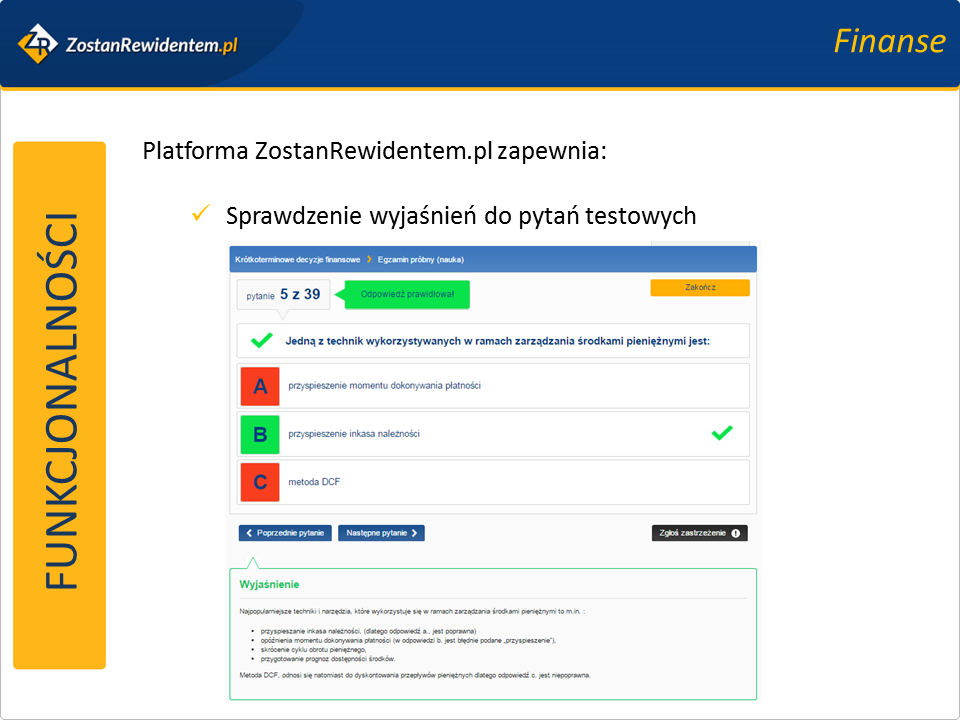Click the green checkmark beside the question
960x720 pixels.
click(x=262, y=341)
